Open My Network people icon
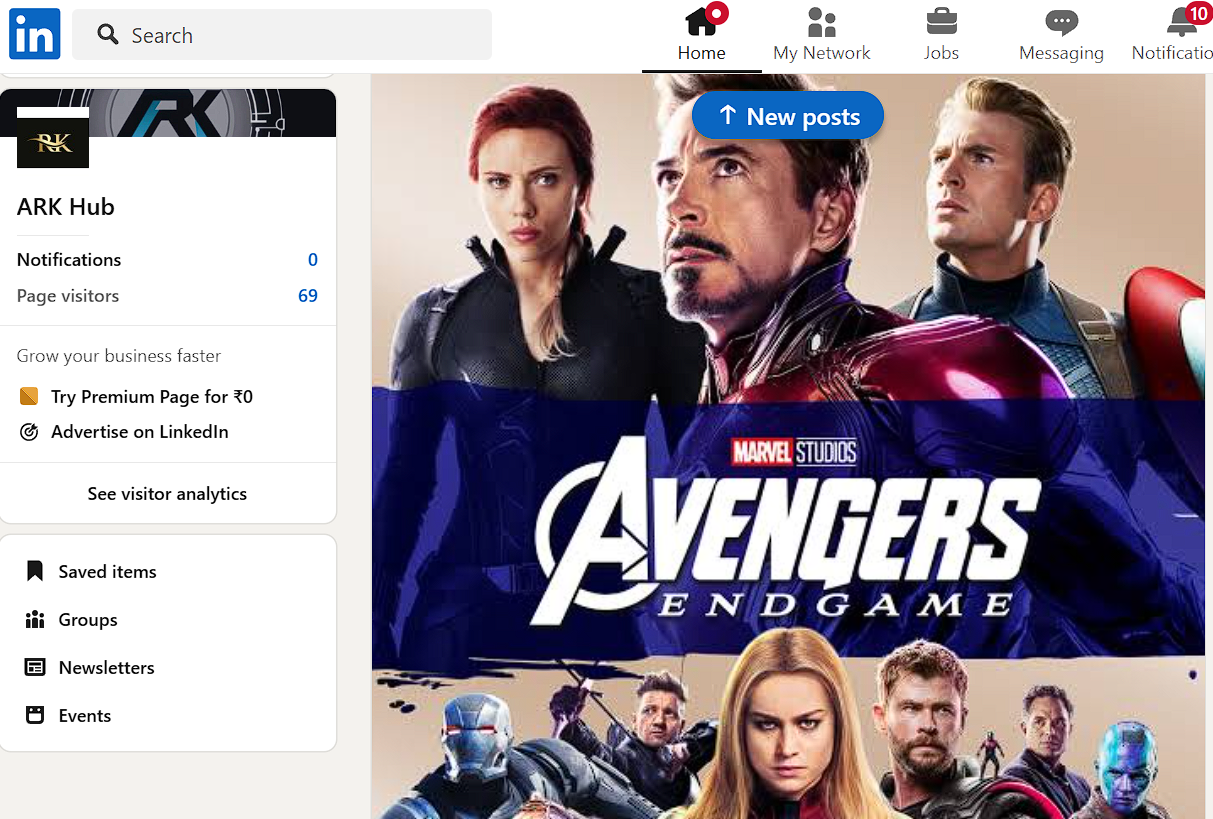This screenshot has width=1213, height=819. [821, 21]
